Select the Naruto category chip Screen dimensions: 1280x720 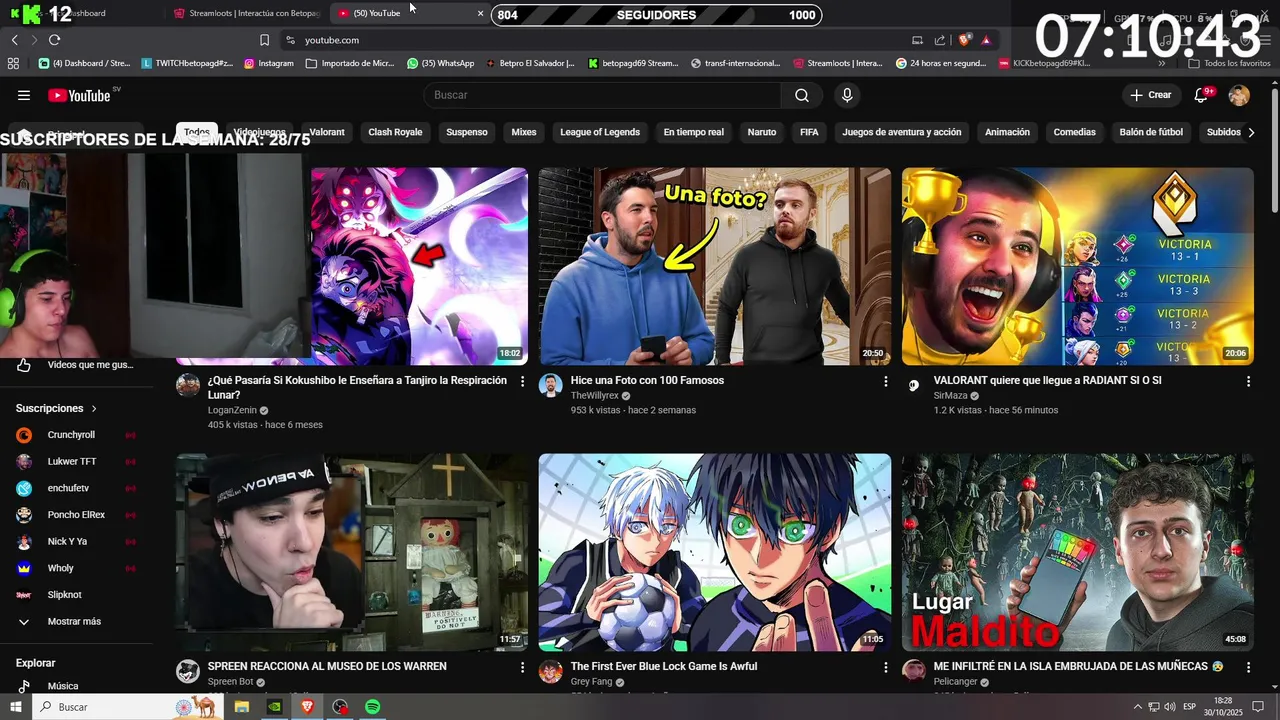pyautogui.click(x=762, y=132)
